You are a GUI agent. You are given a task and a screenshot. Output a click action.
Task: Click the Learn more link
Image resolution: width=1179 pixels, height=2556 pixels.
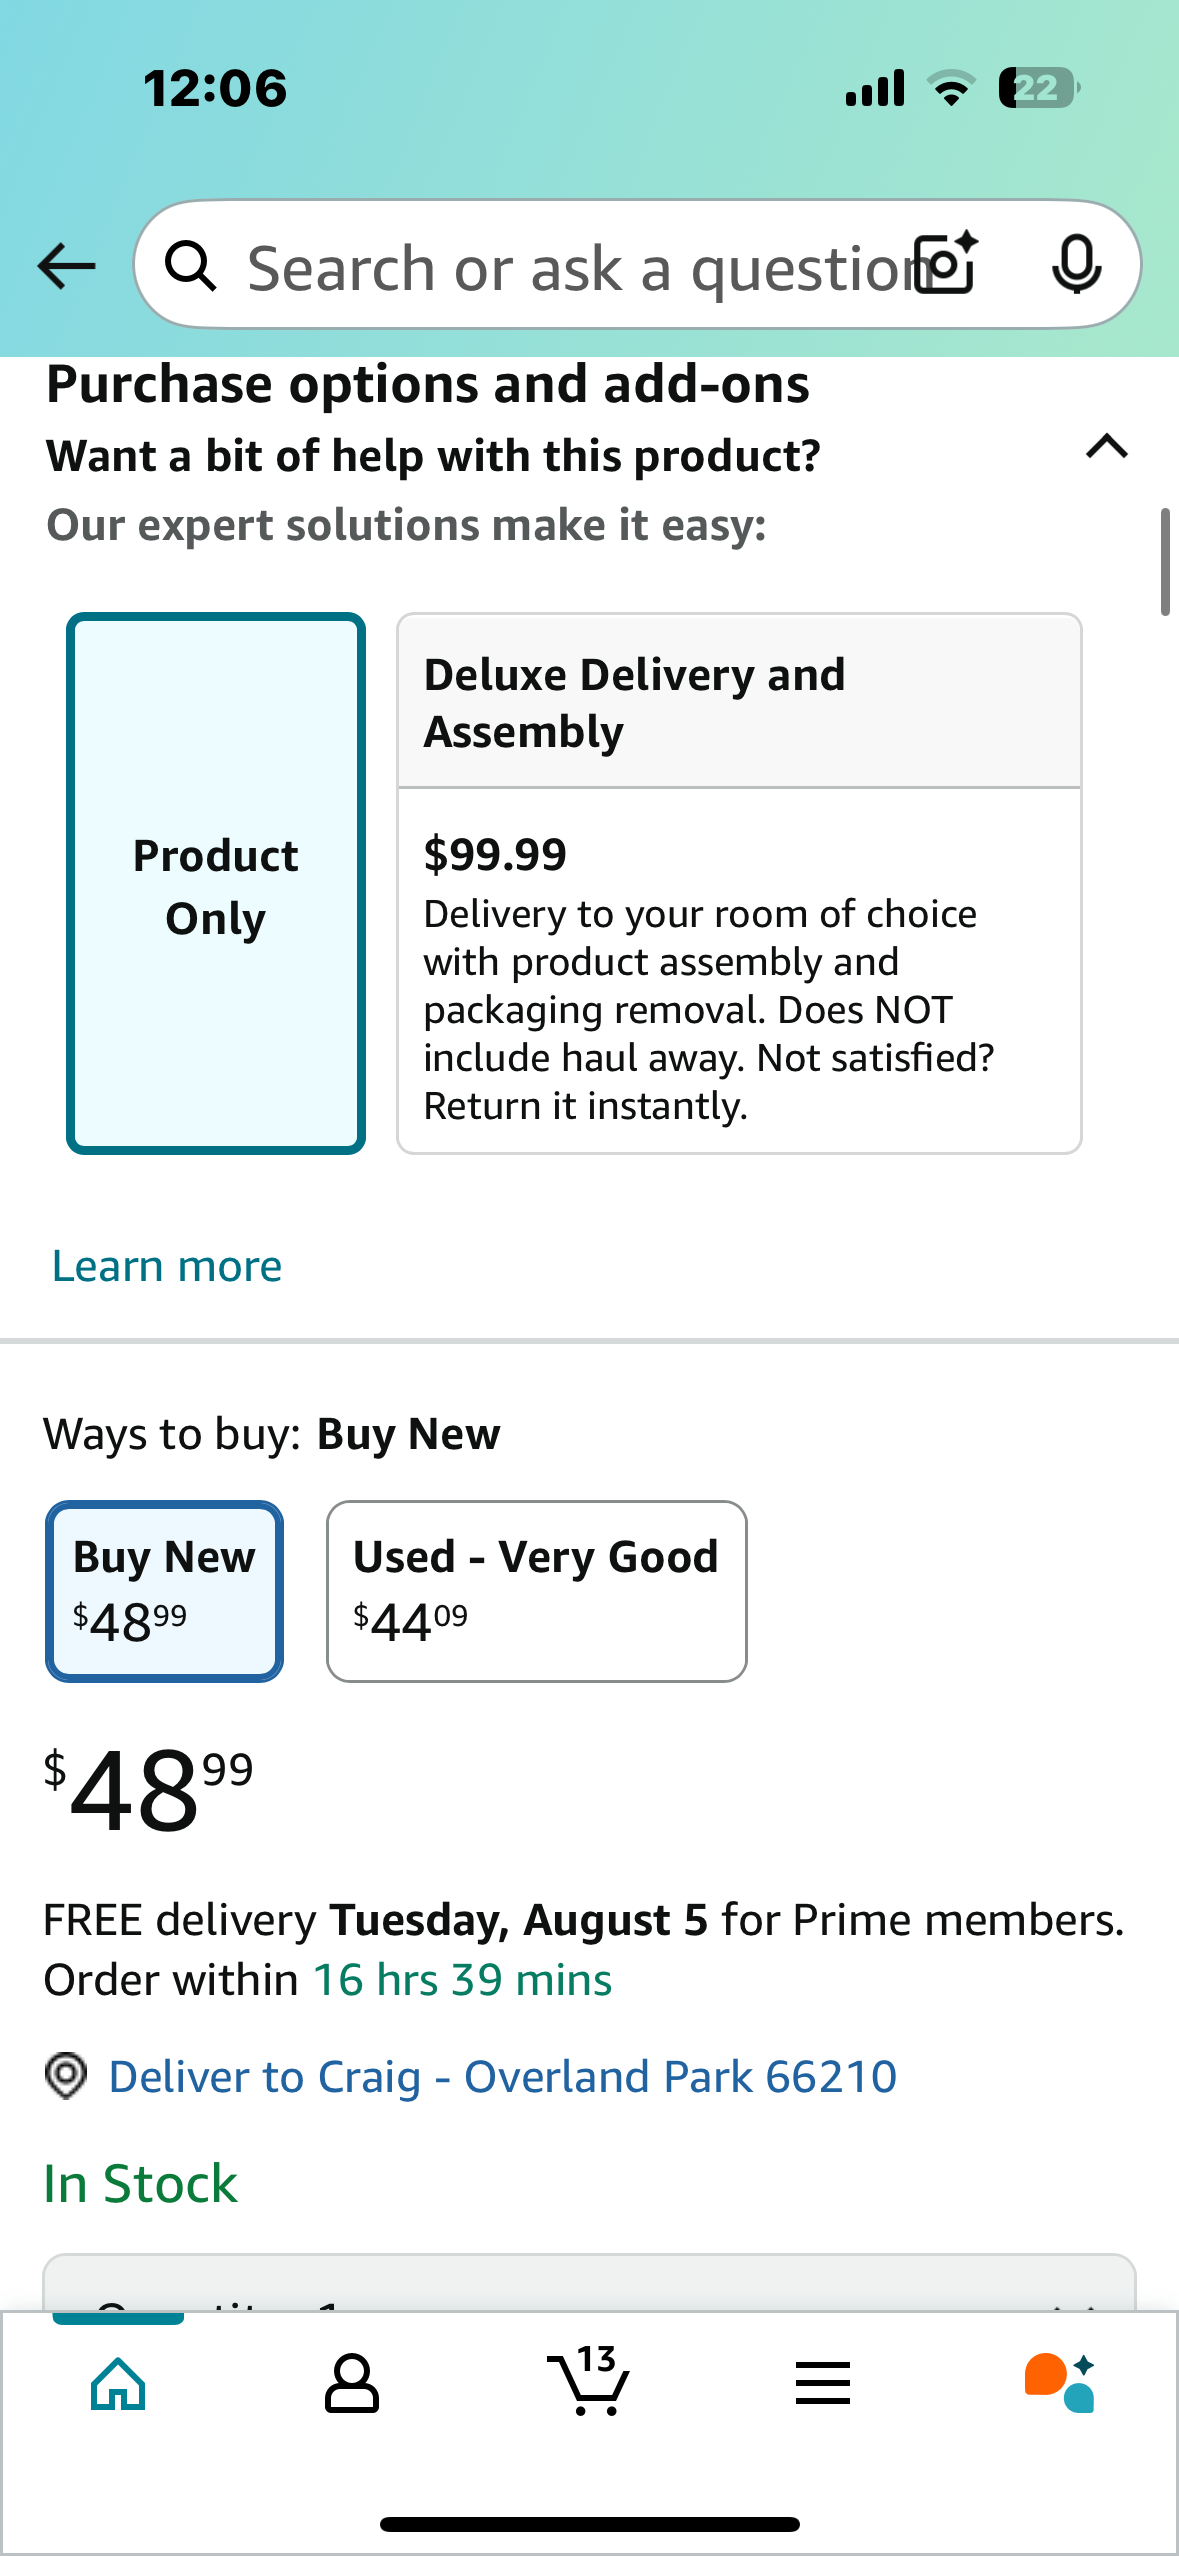tap(167, 1266)
